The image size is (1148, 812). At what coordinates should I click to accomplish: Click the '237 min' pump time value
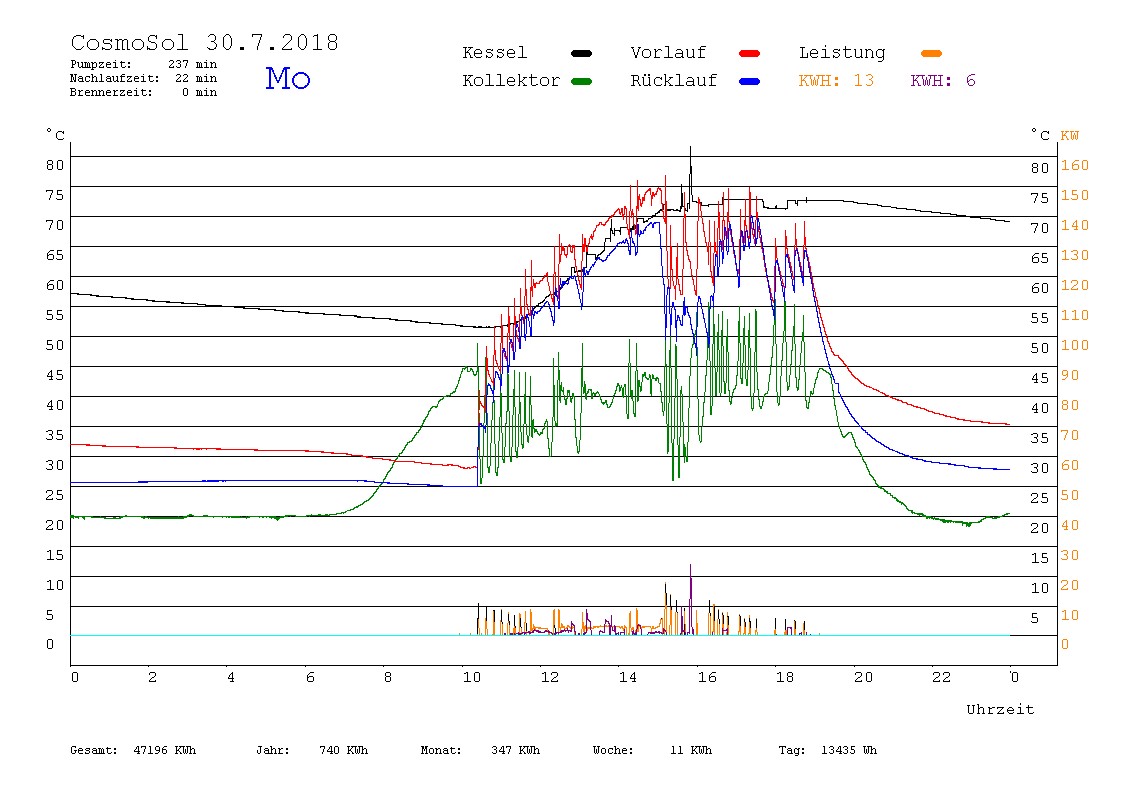(193, 64)
